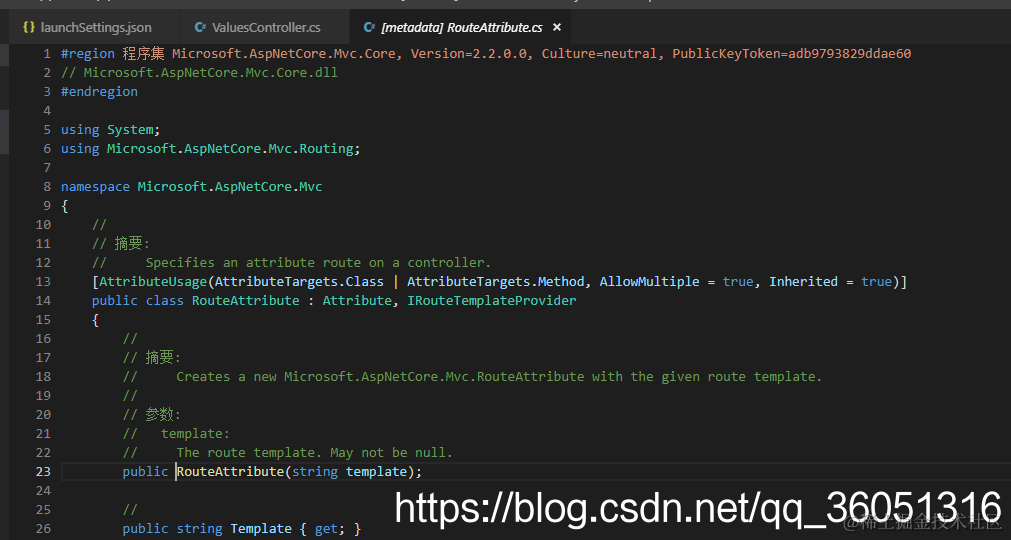
Task: Click the '#endregion' directive
Action: [x=99, y=92]
